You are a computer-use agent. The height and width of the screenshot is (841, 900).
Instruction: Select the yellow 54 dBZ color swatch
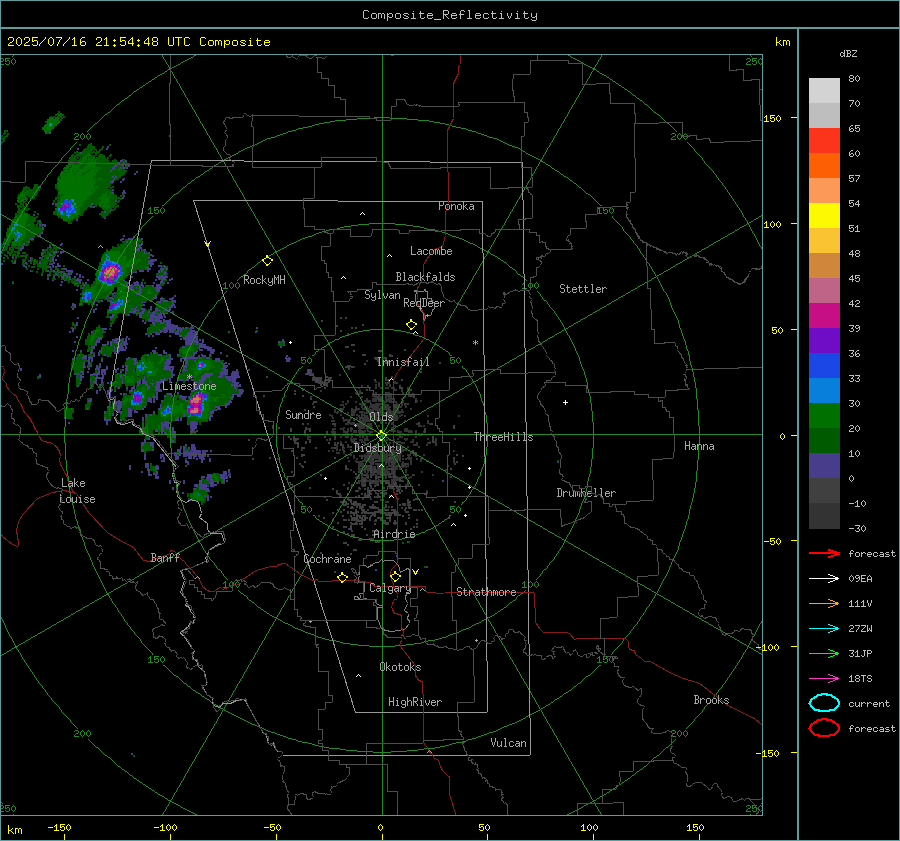(824, 215)
